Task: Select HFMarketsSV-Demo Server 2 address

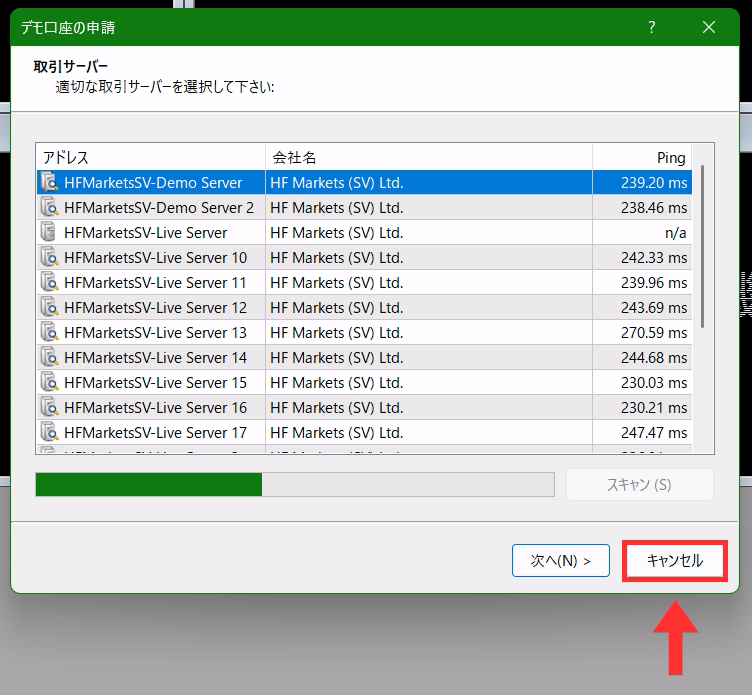Action: pyautogui.click(x=159, y=208)
